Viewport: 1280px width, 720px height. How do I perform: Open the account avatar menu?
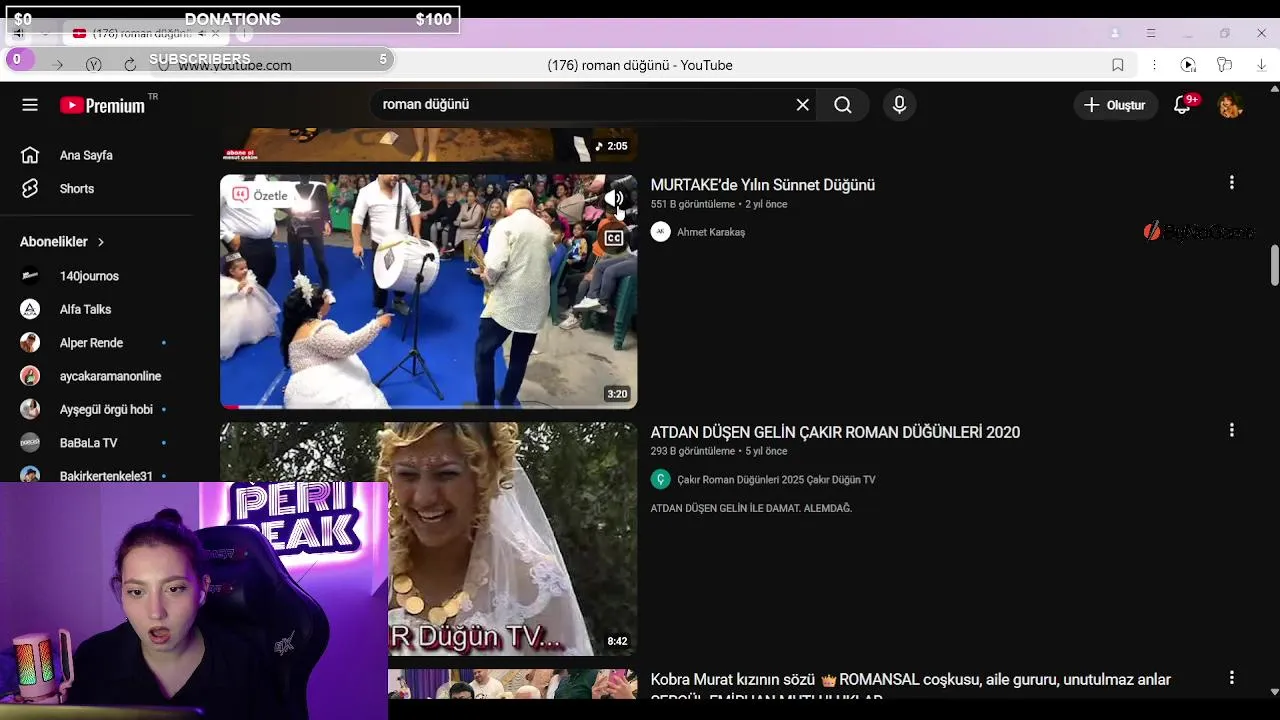[x=1230, y=105]
